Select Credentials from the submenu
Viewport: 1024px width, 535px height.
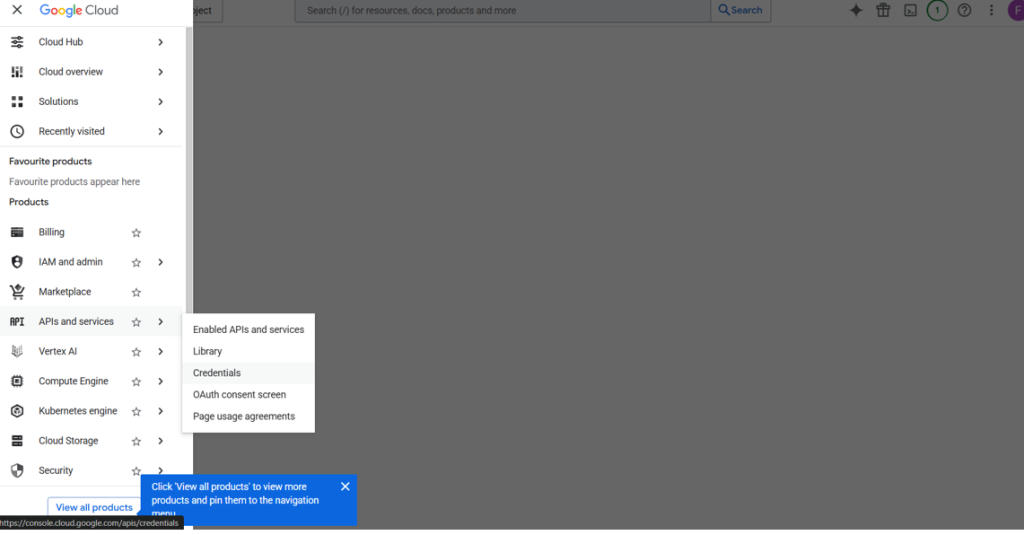pyautogui.click(x=217, y=373)
